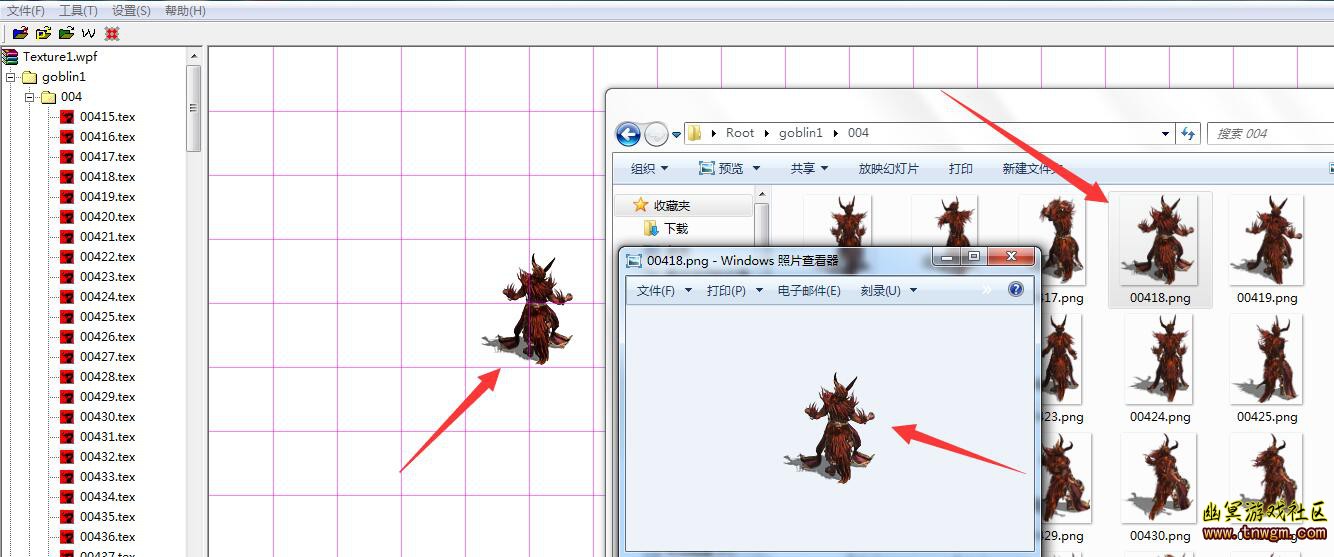The width and height of the screenshot is (1334, 557).
Task: Click the tree panel scrollbar up arrow
Action: tap(194, 57)
